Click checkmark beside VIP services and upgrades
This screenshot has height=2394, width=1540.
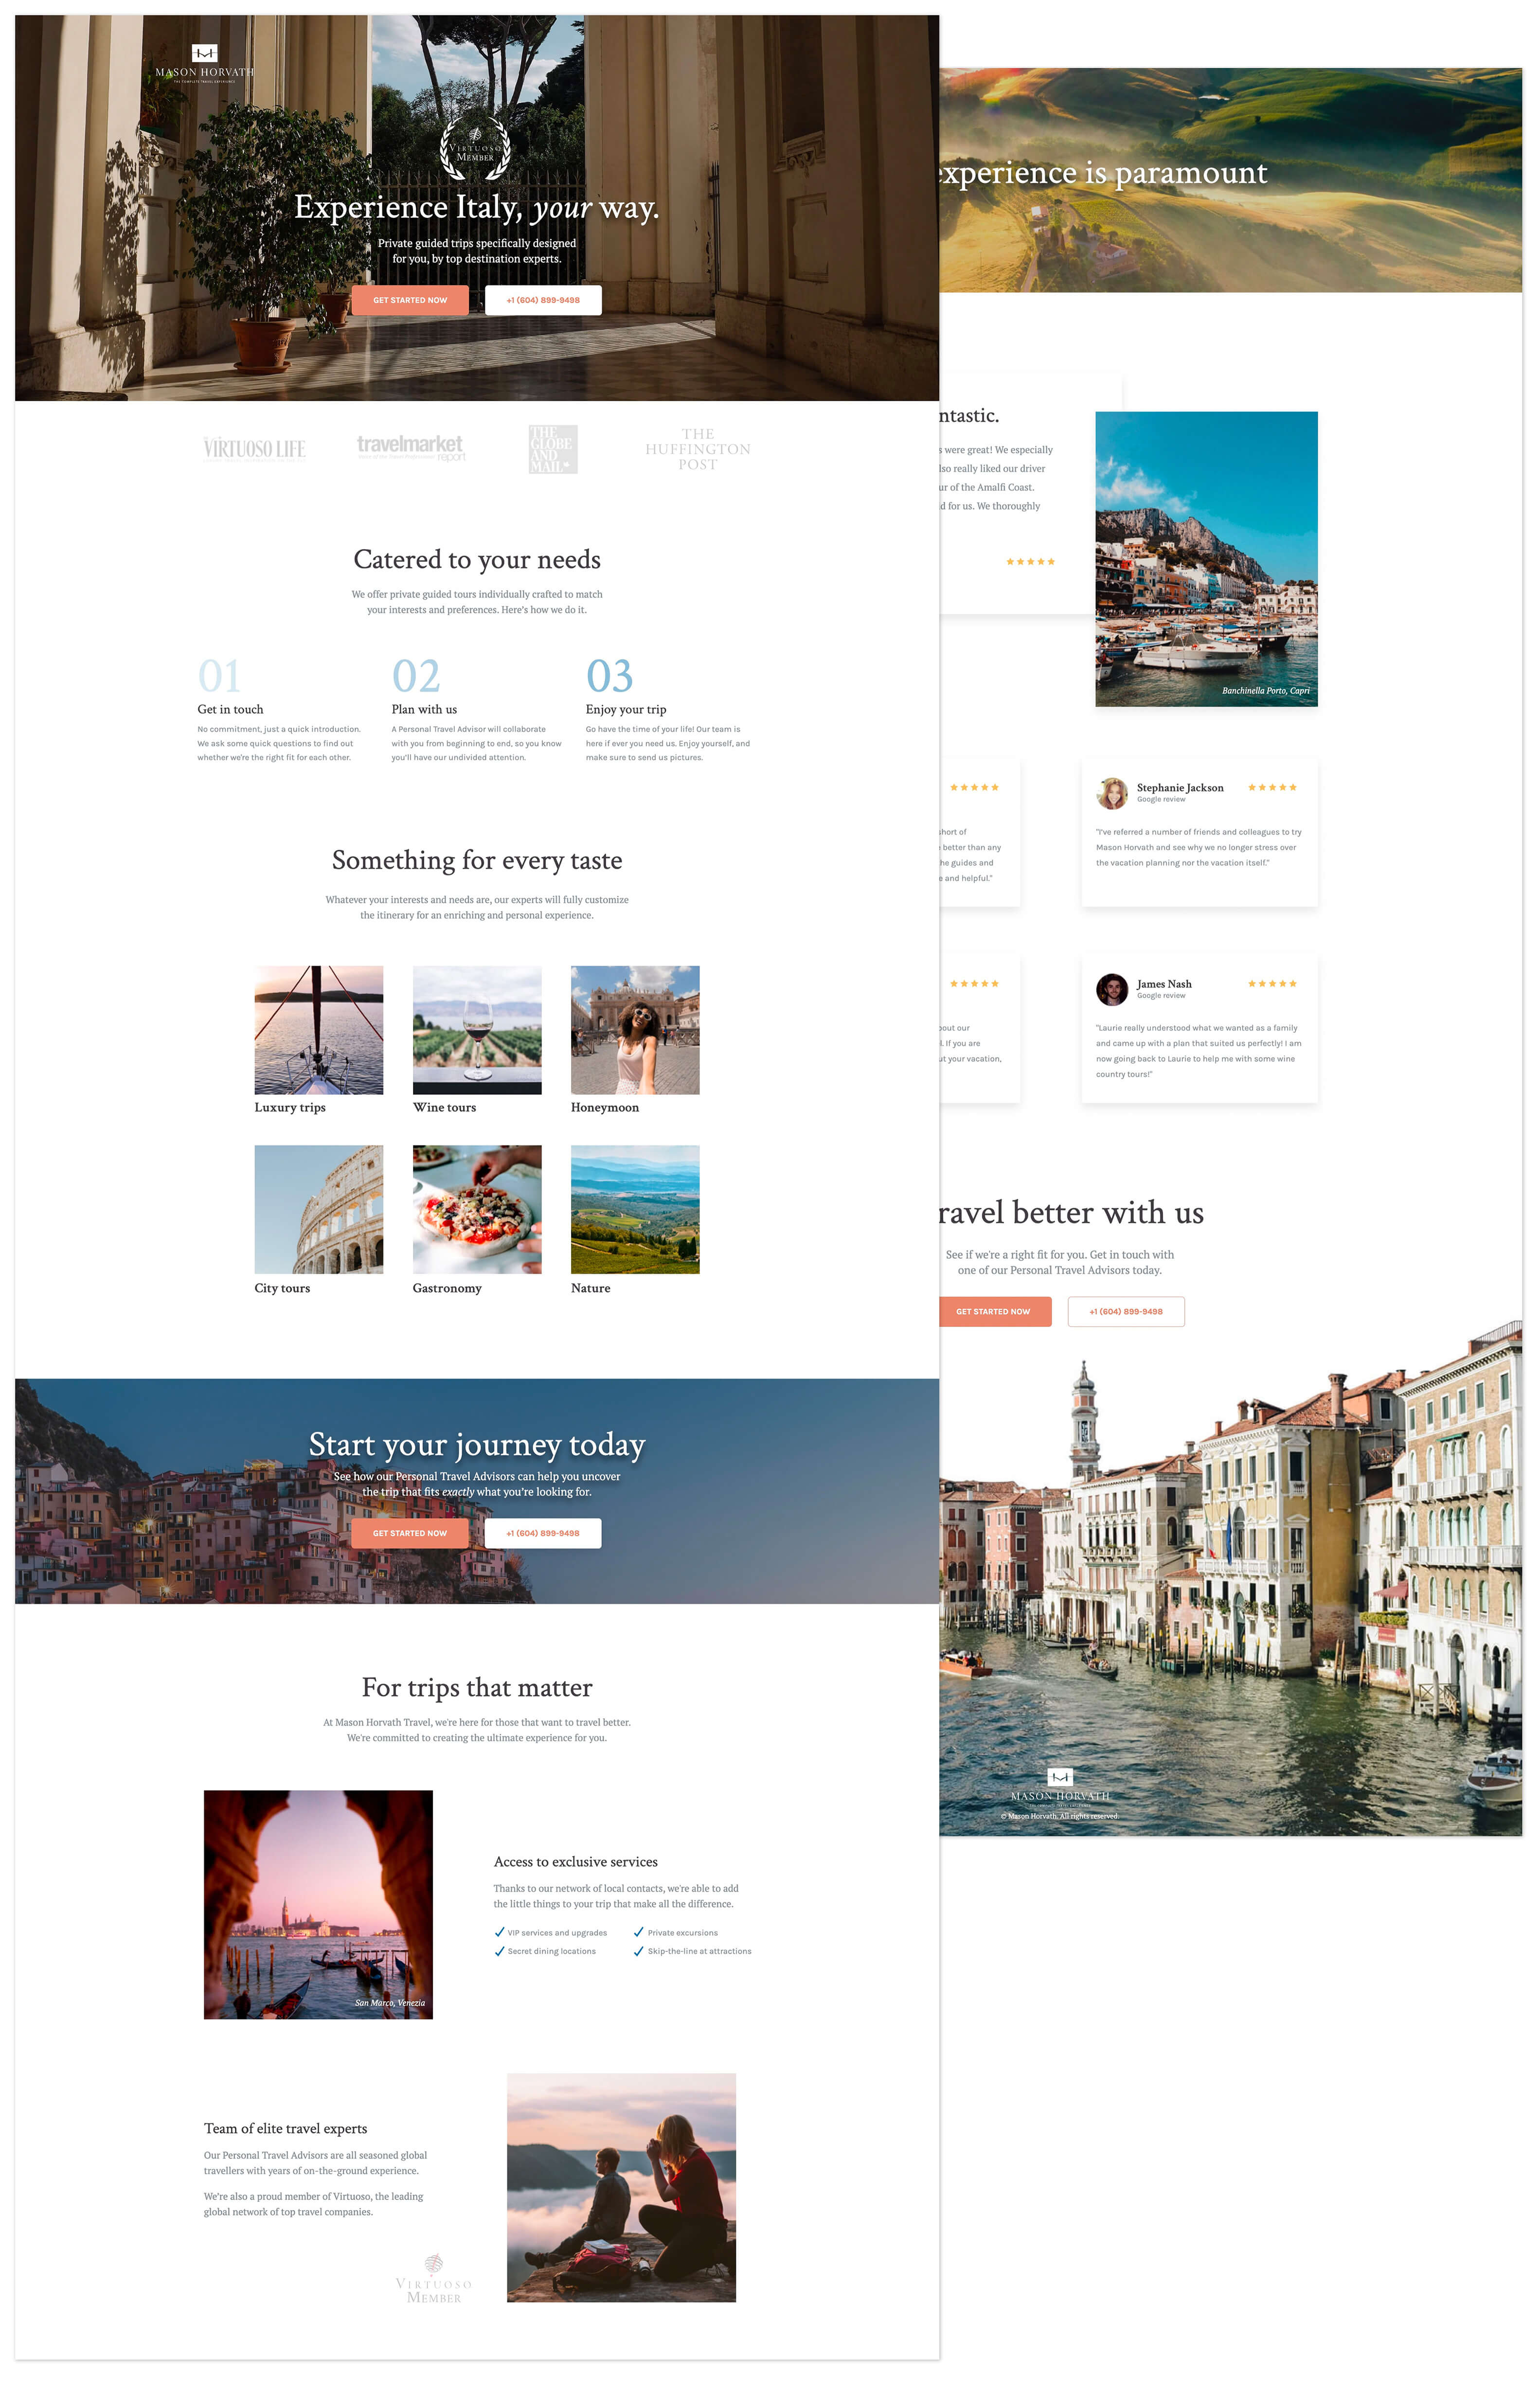[499, 1932]
